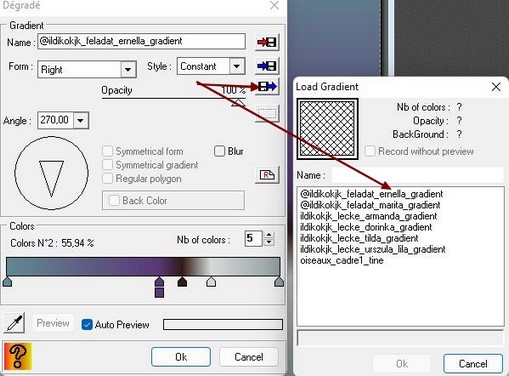Image resolution: width=509 pixels, height=376 pixels.
Task: Click the reset gradient 'R' icon
Action: tap(267, 175)
